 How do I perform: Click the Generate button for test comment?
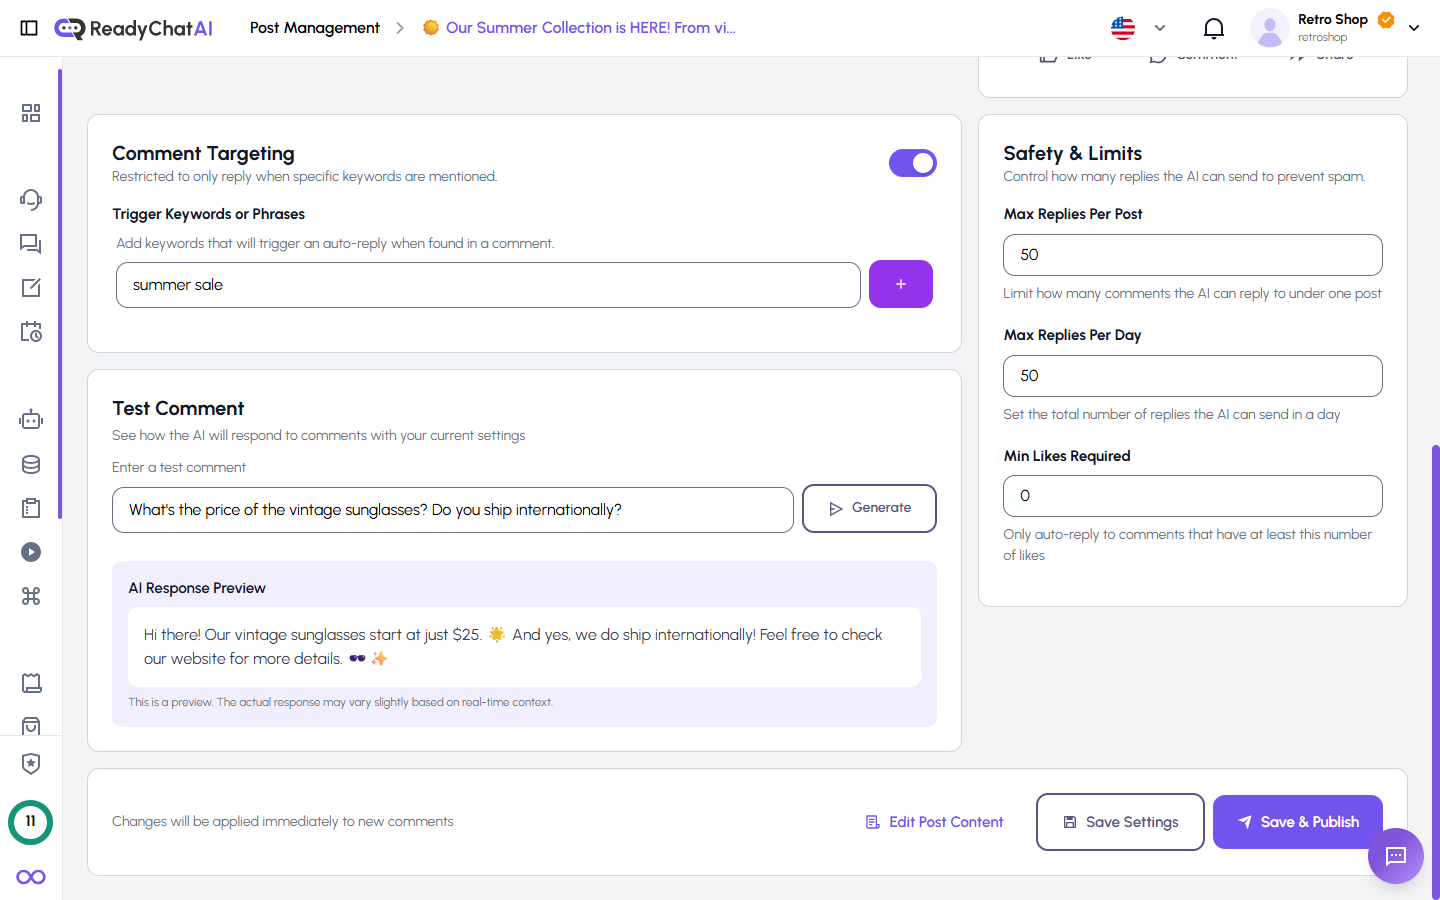coord(869,508)
